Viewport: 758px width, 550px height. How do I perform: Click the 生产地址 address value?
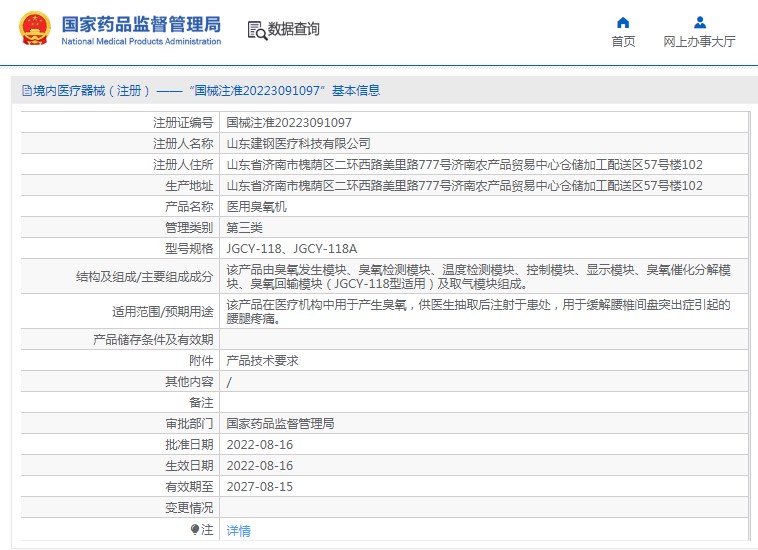465,186
